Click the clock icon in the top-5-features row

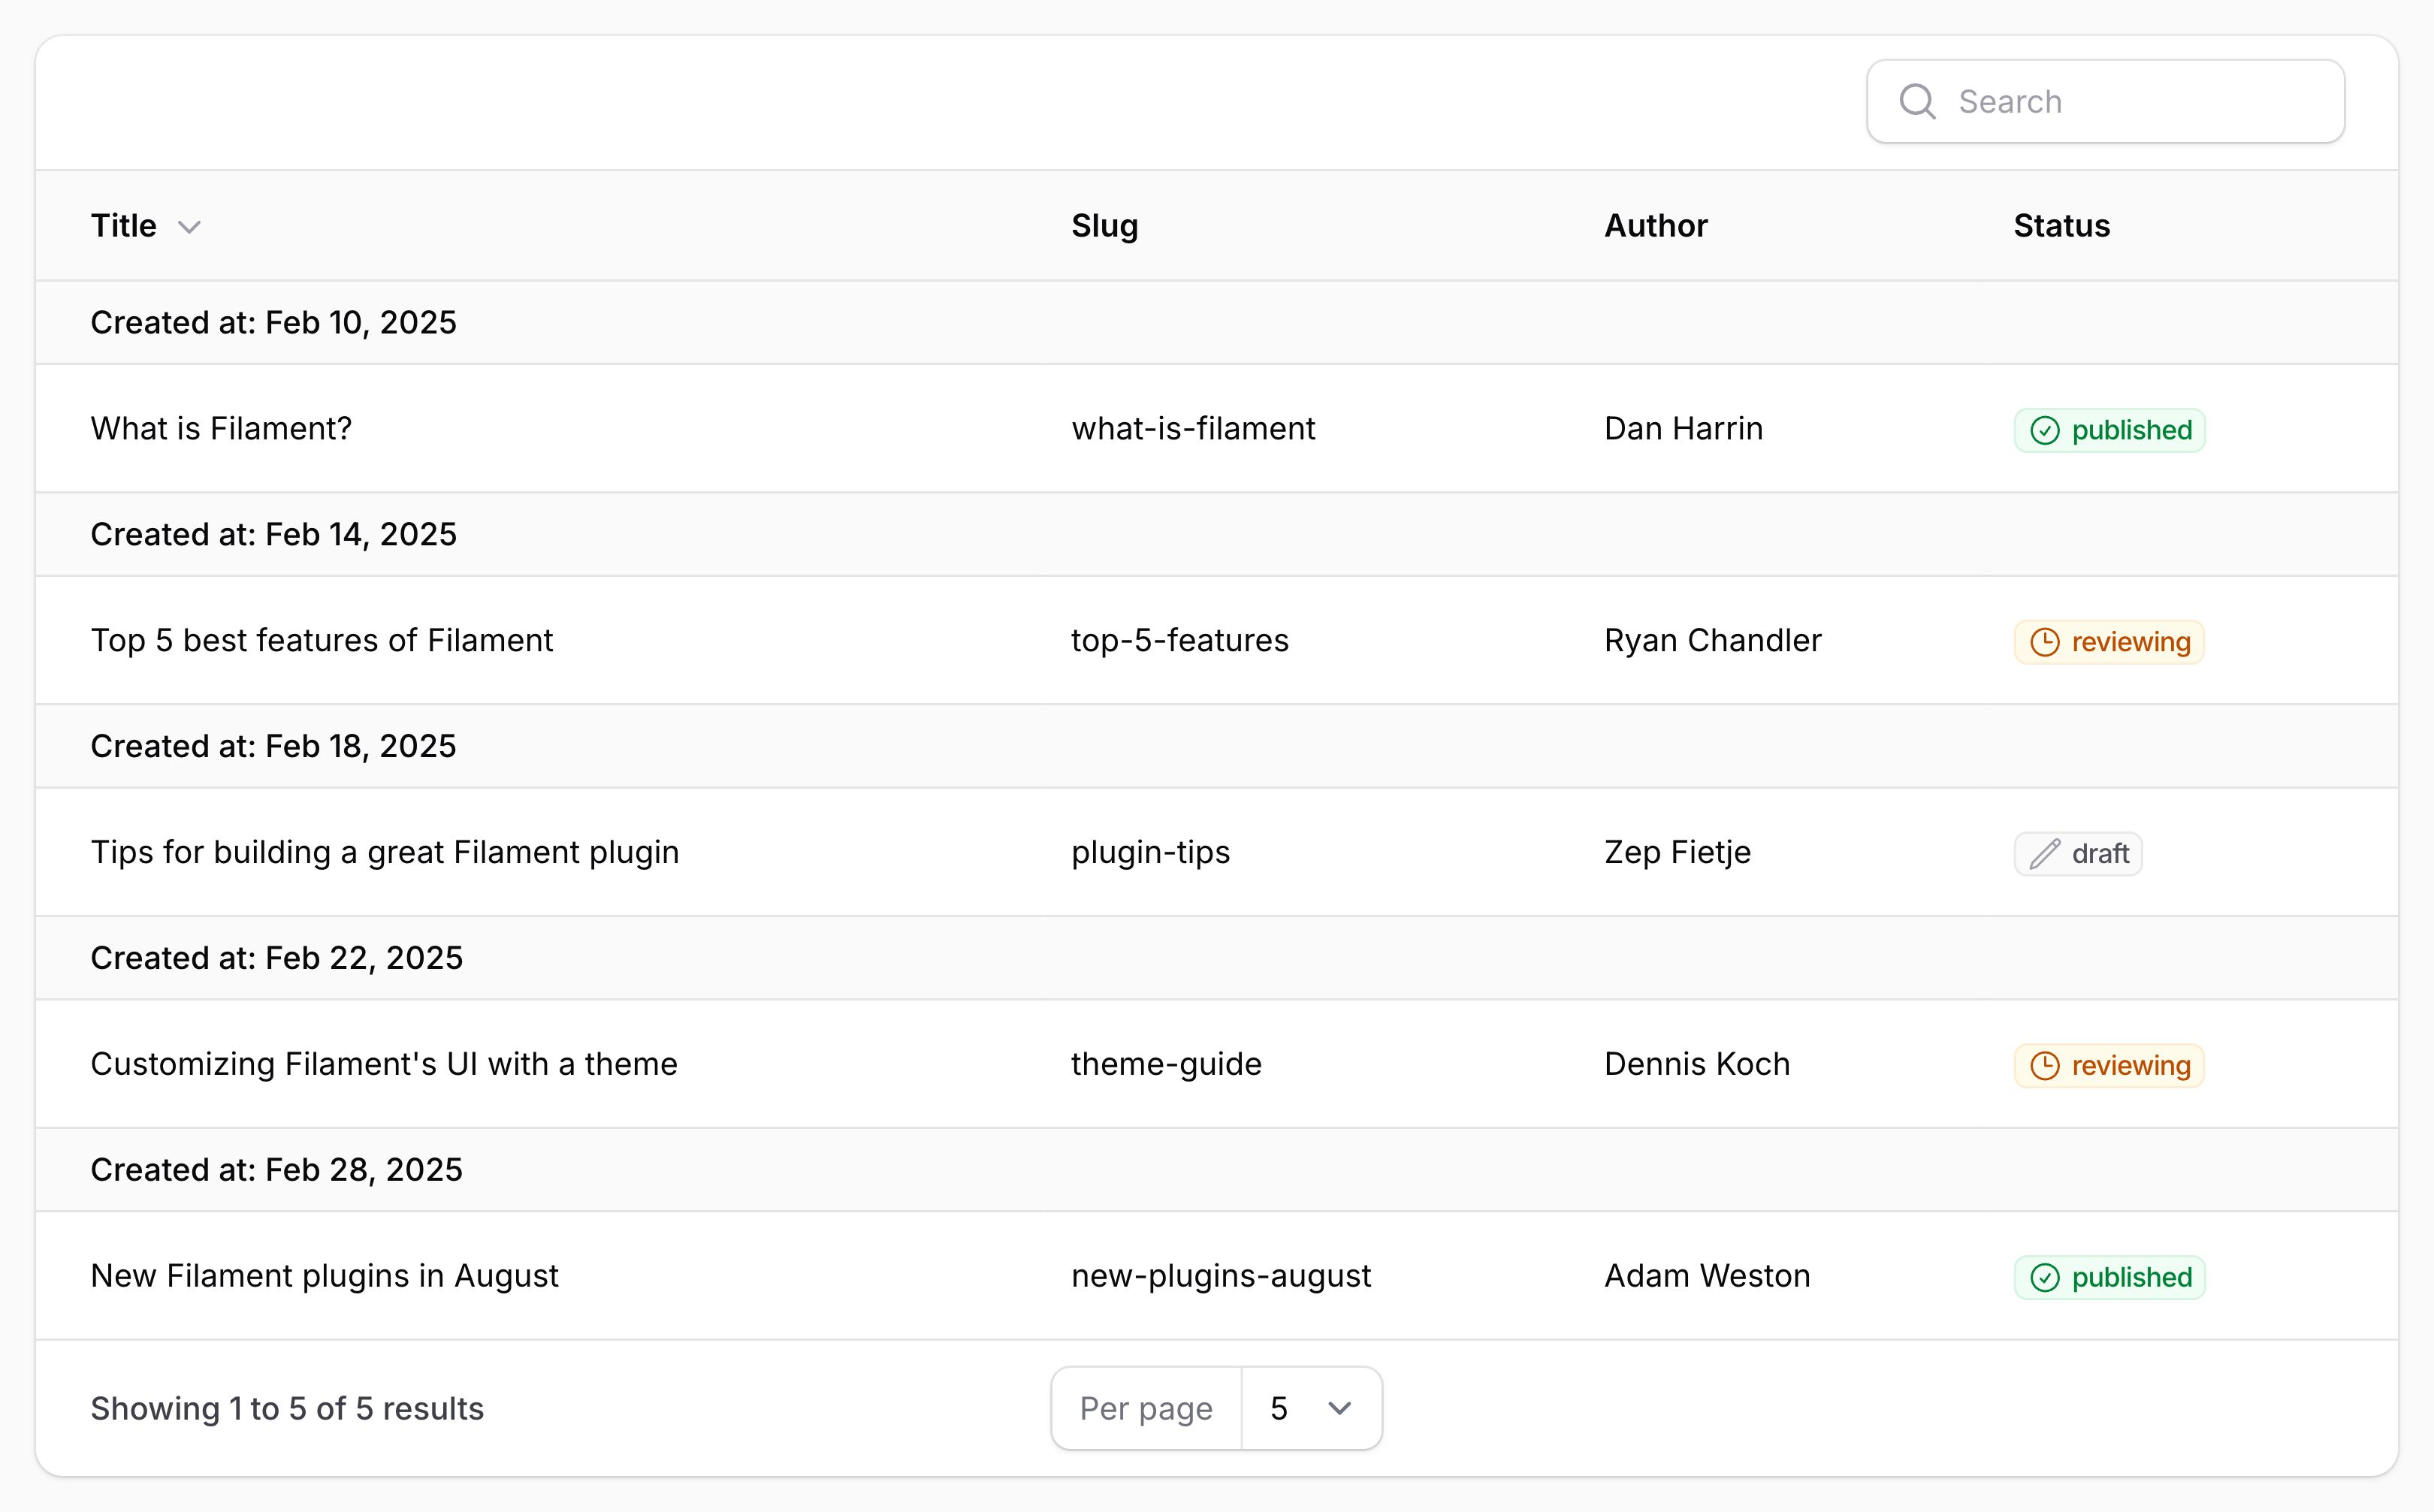(x=2044, y=642)
